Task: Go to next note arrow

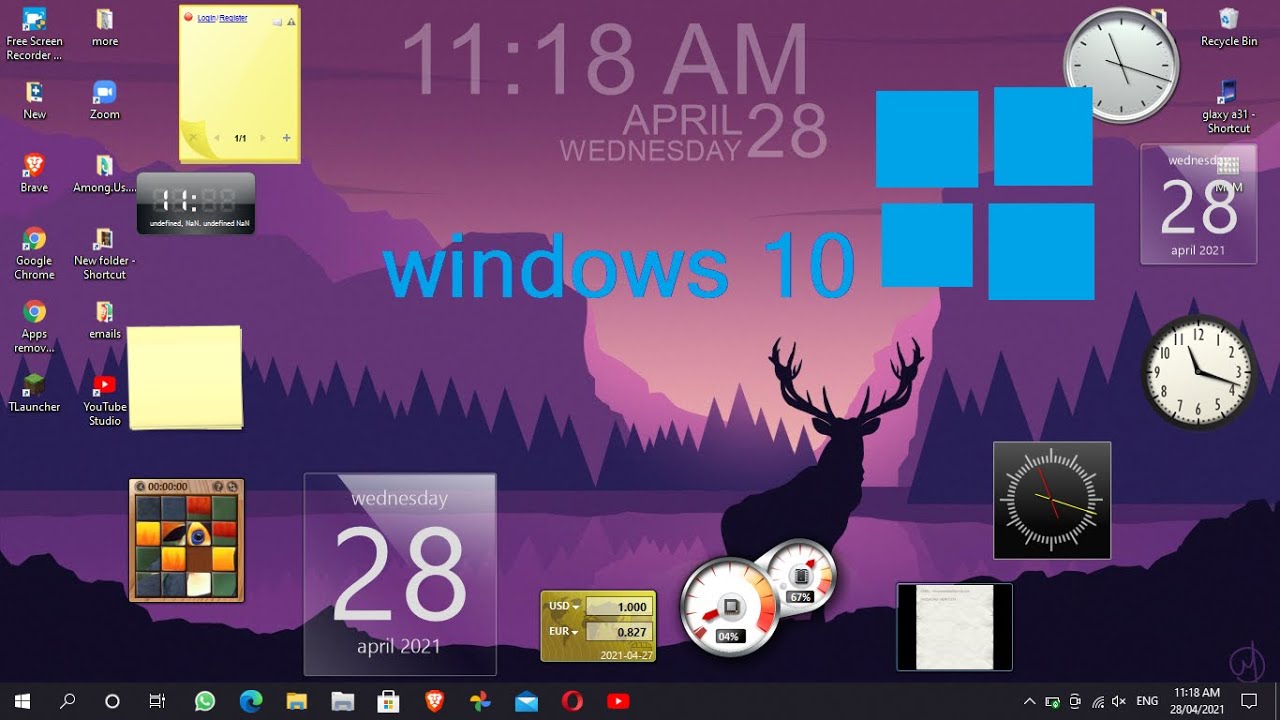Action: [263, 138]
